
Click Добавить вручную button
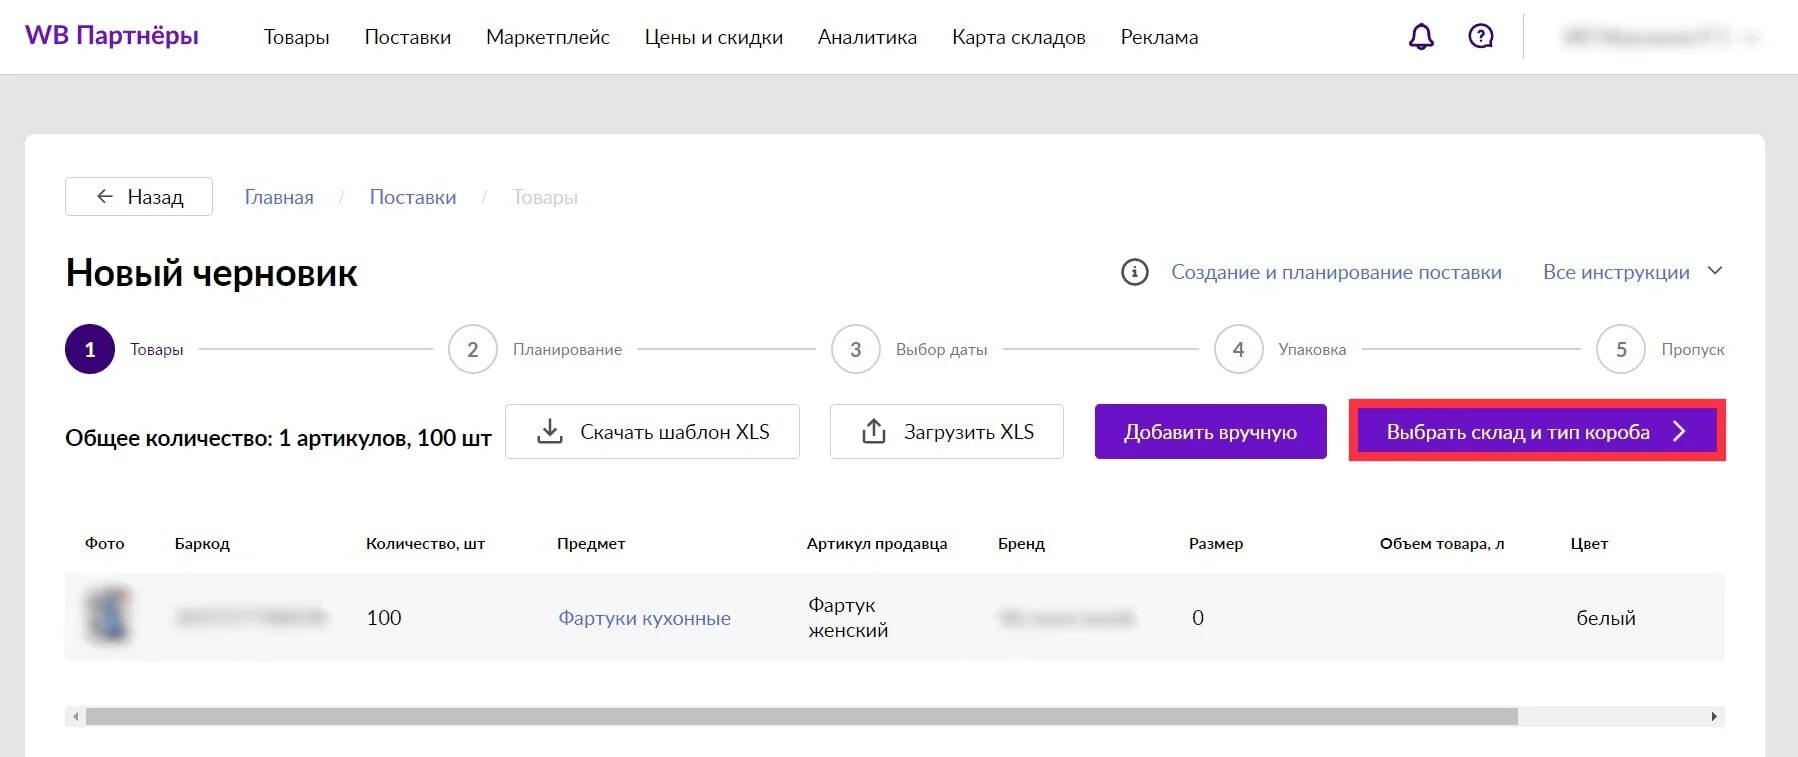(1211, 432)
